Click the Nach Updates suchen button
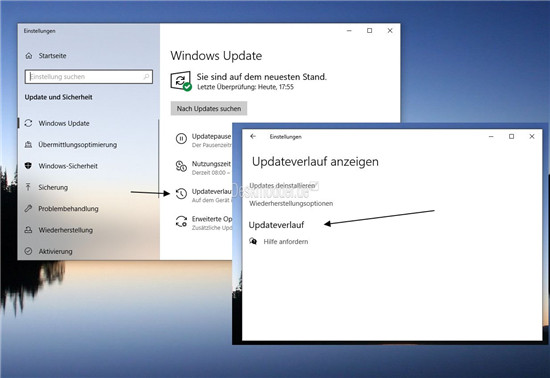 209,109
